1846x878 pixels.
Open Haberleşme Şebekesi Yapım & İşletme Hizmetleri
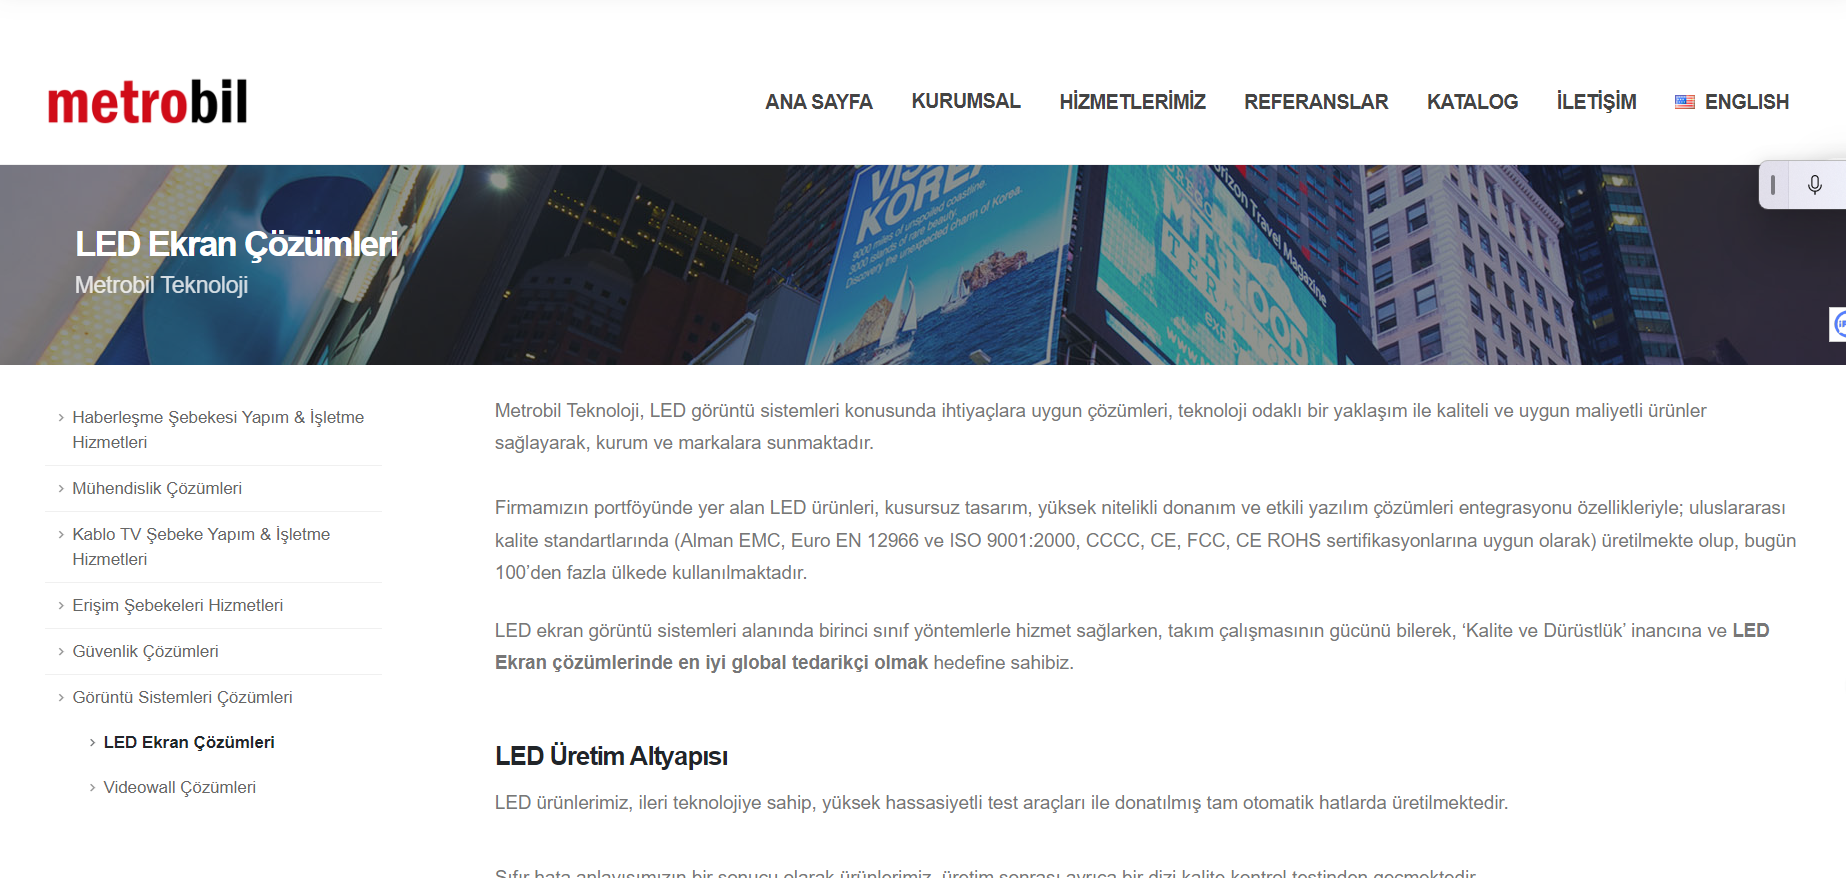218,430
